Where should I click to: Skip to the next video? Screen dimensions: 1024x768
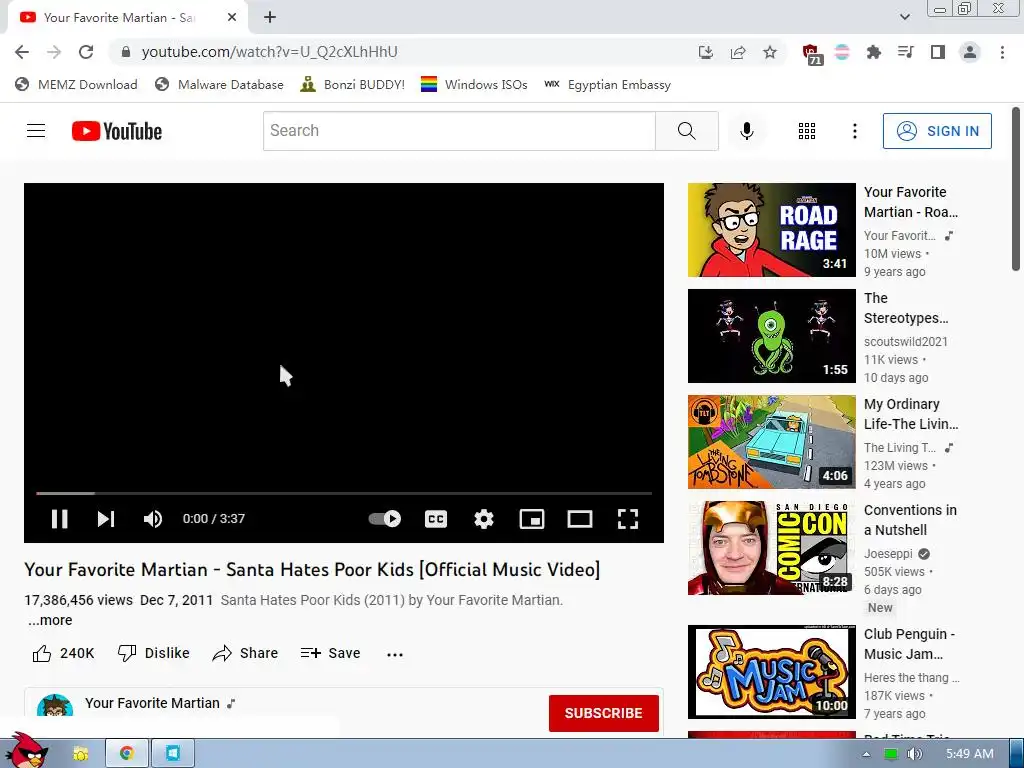(x=106, y=519)
